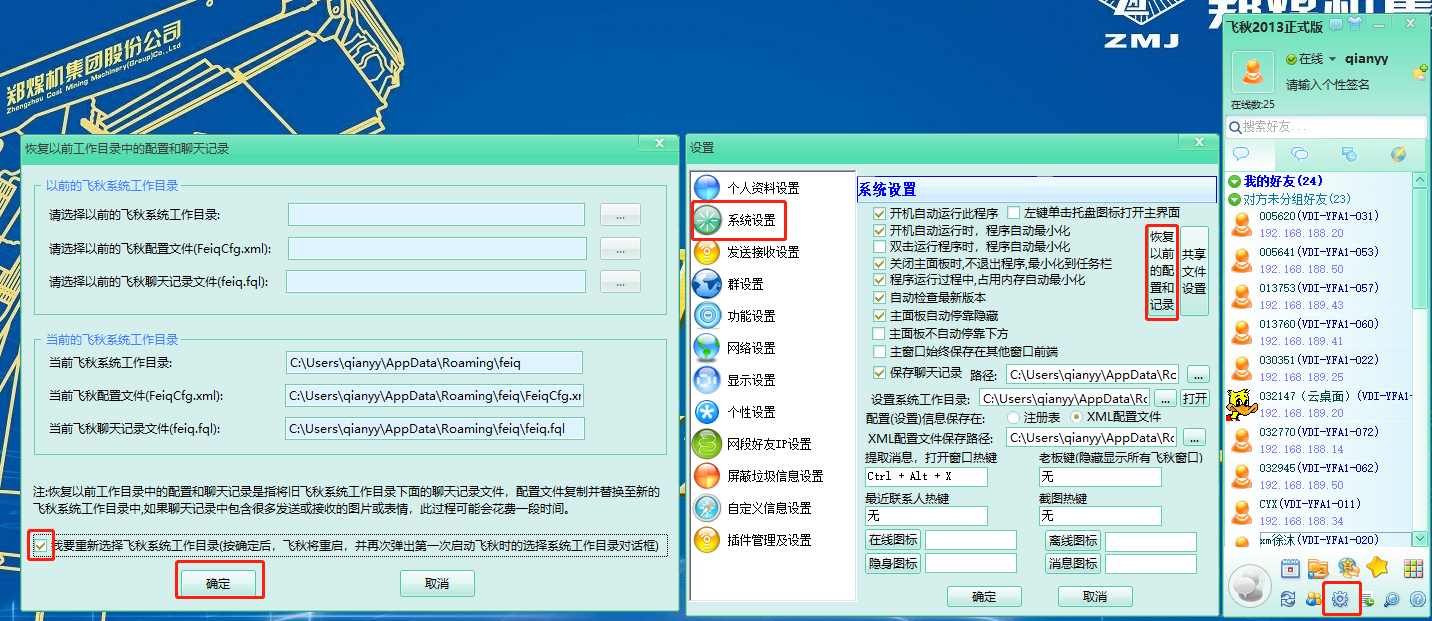Click 共享文件设置 button
Screen dimensions: 1432x621
coord(1194,271)
